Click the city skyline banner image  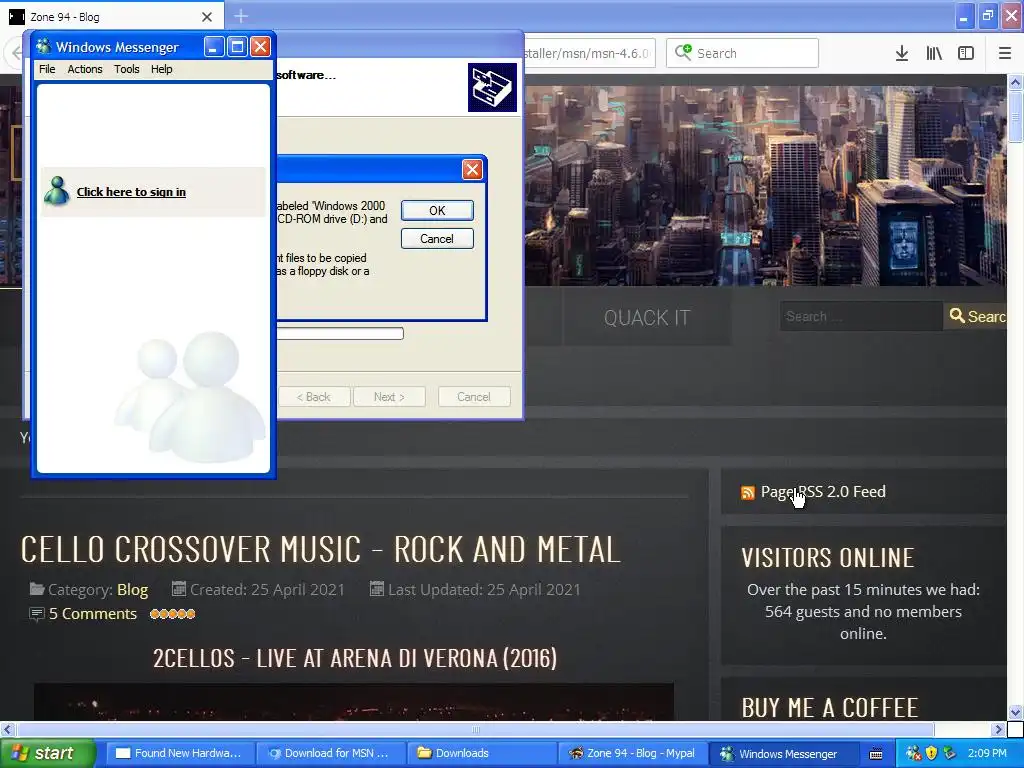coord(765,186)
